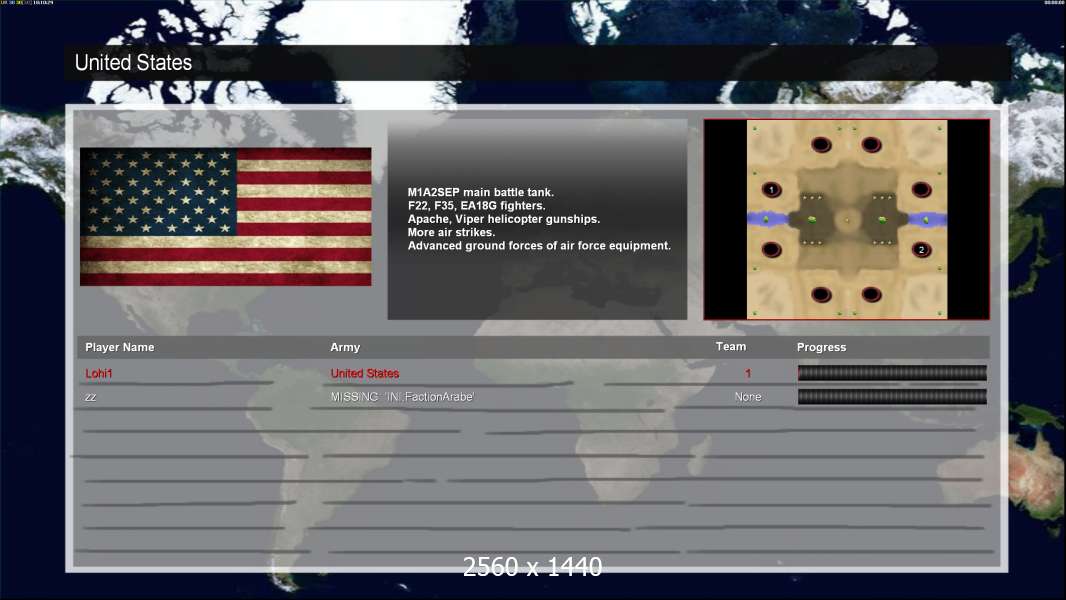Click Lohi1's army 'United States' cell
The width and height of the screenshot is (1066, 600).
pos(364,373)
